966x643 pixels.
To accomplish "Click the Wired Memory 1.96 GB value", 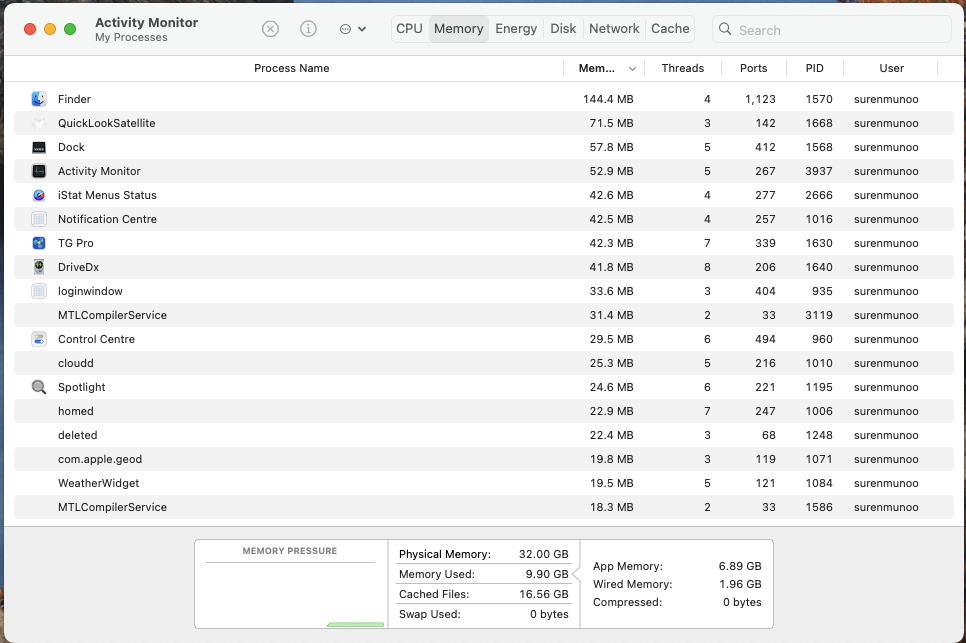I will (740, 584).
